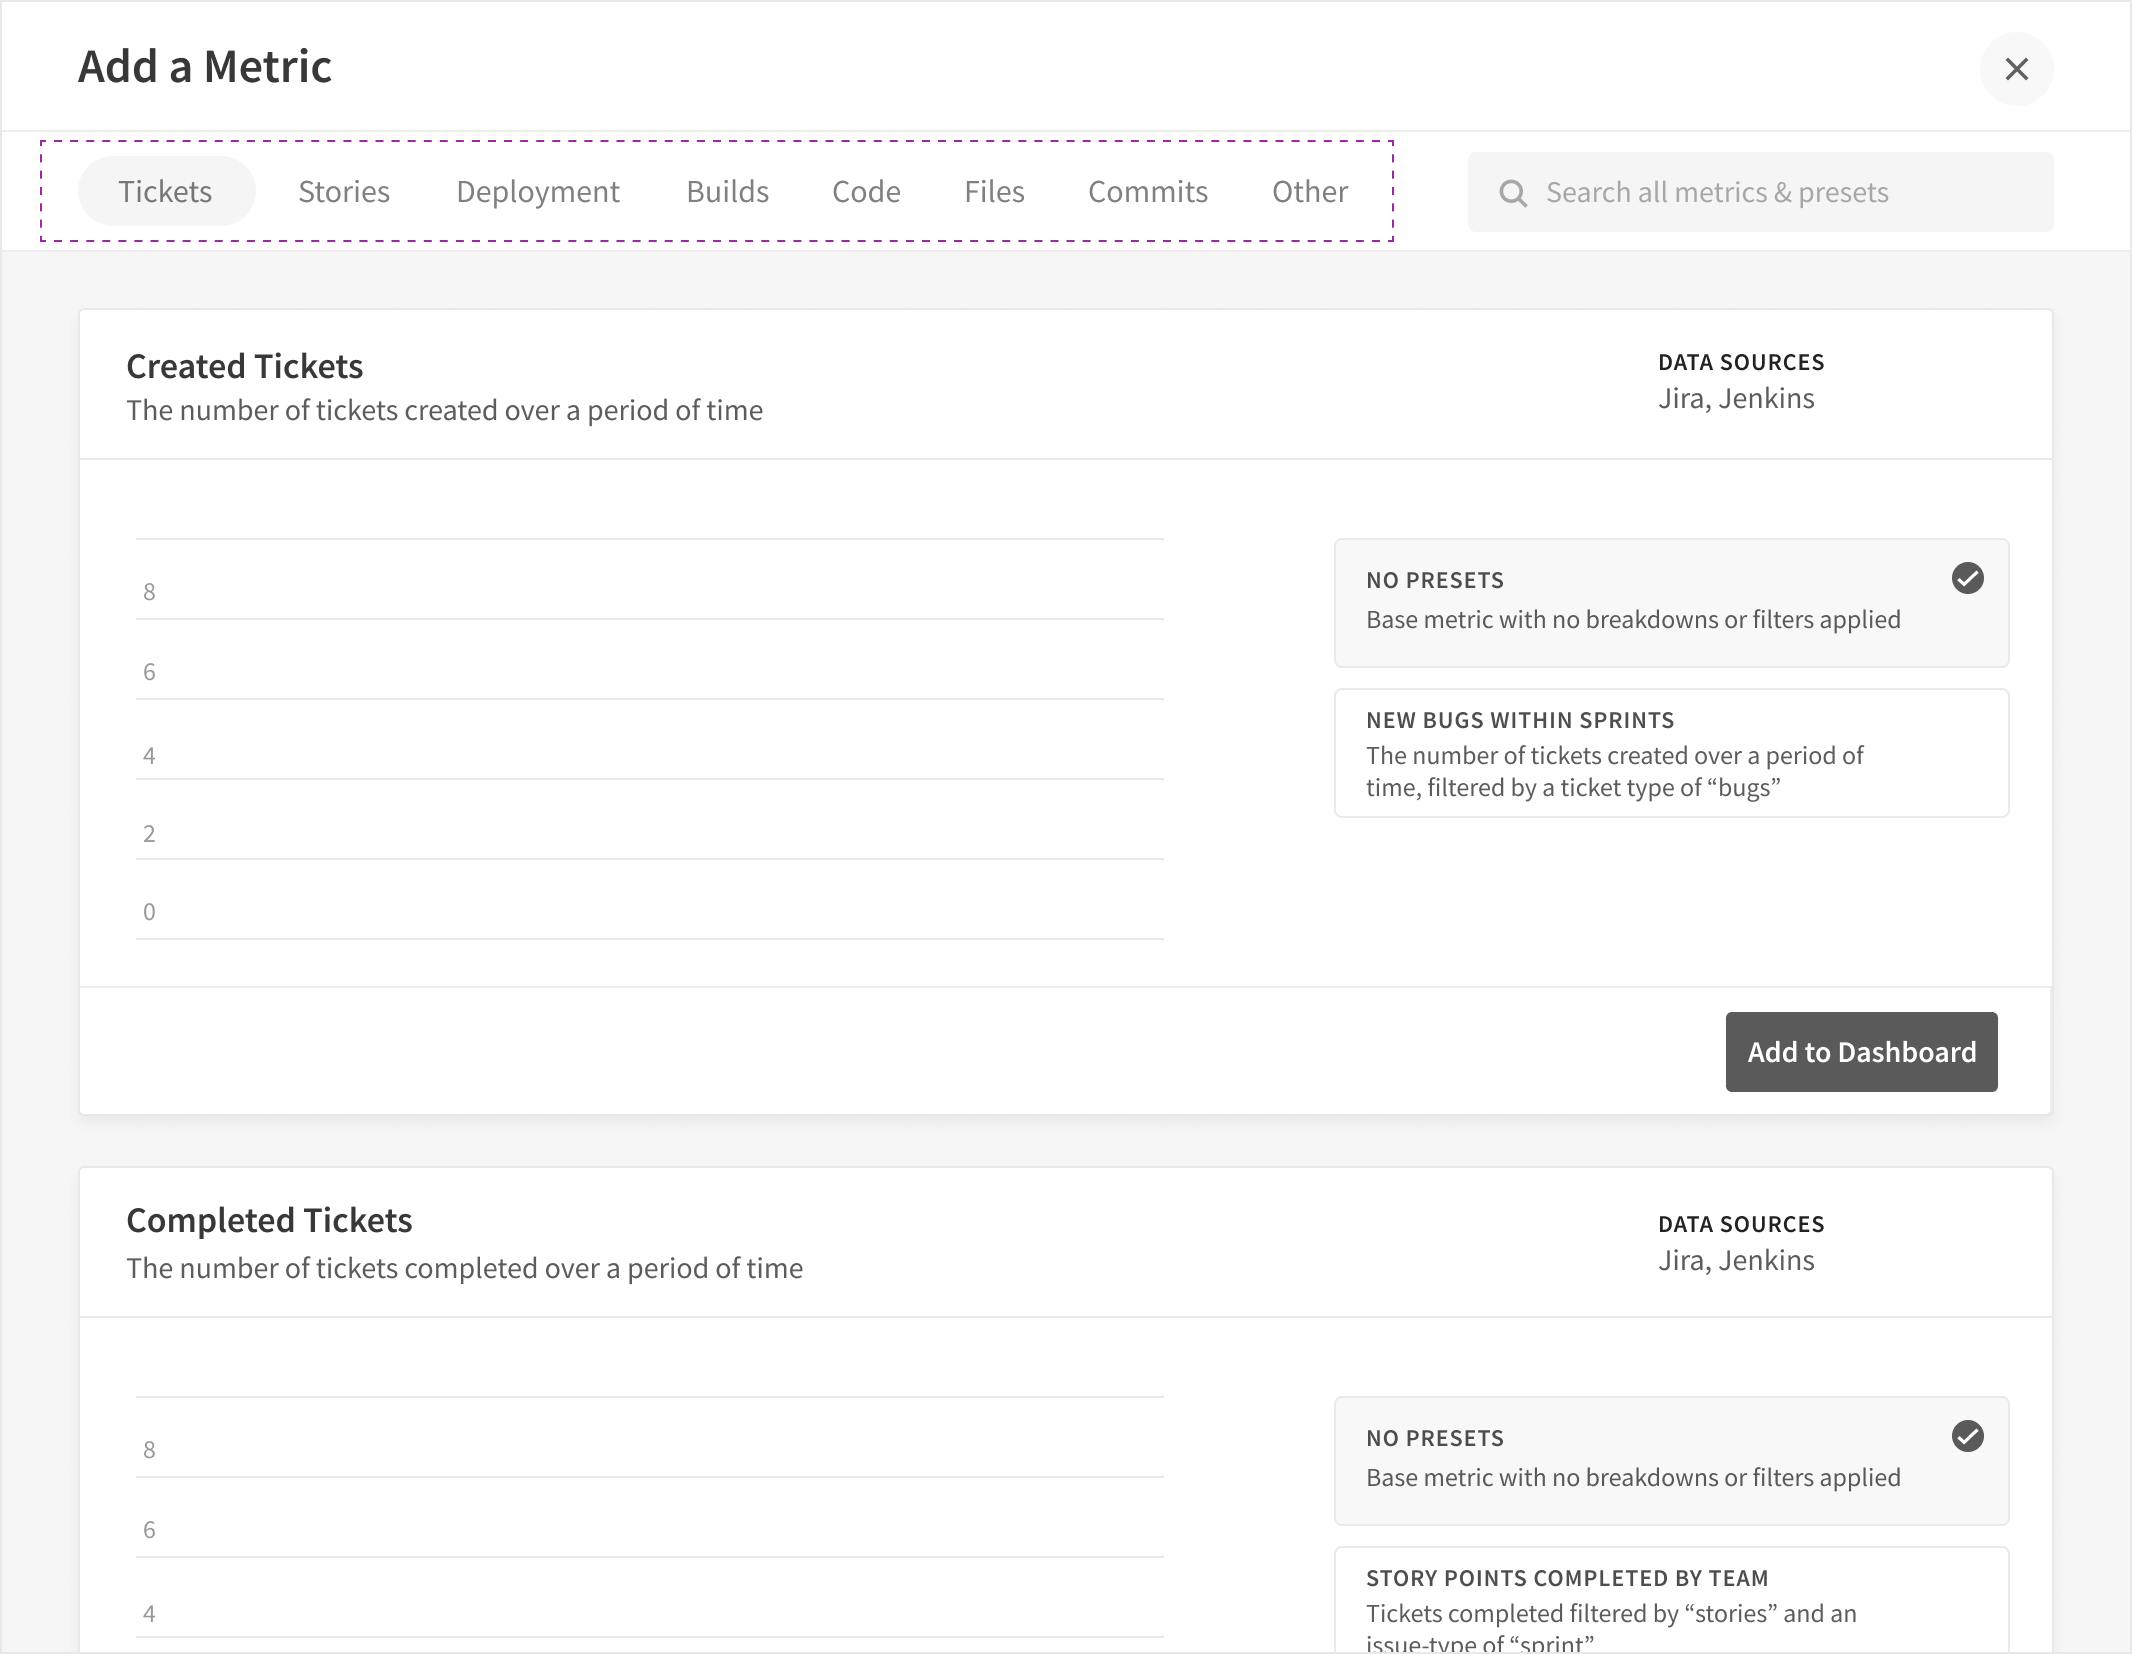Click 'The number of tickets created over a period of time'
2132x1654 pixels.
[x=444, y=410]
